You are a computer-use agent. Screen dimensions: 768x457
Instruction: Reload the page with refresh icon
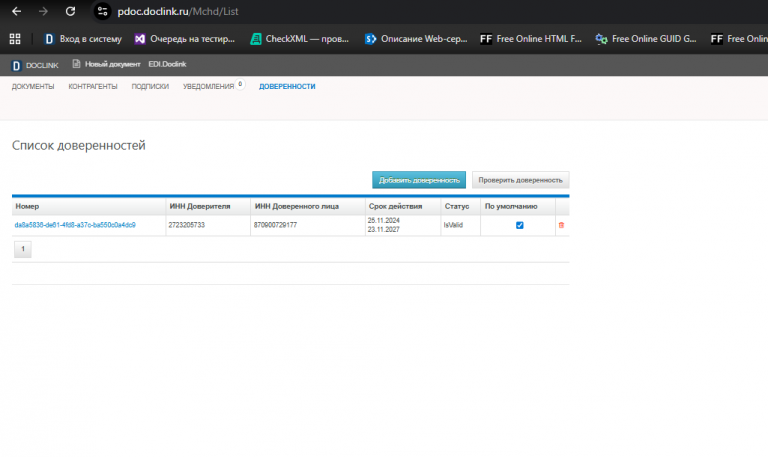(70, 11)
